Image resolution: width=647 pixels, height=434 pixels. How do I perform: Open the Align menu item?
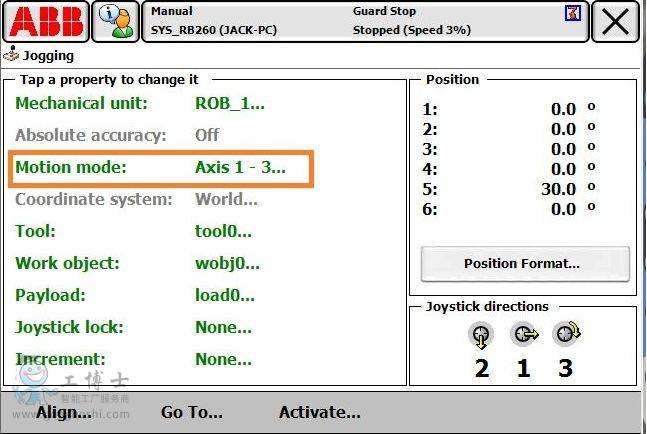pyautogui.click(x=65, y=412)
